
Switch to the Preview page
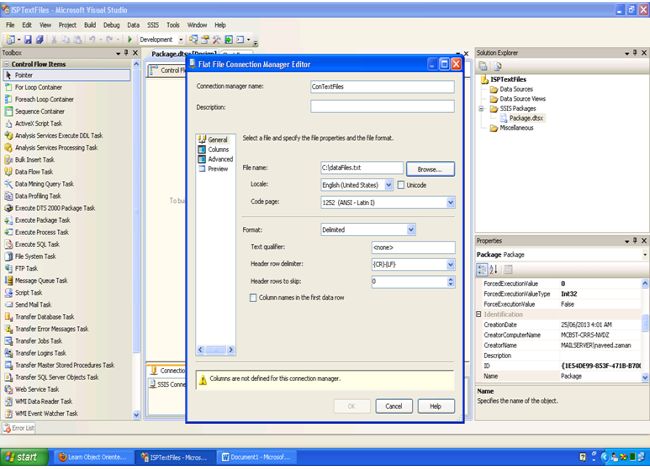[218, 169]
